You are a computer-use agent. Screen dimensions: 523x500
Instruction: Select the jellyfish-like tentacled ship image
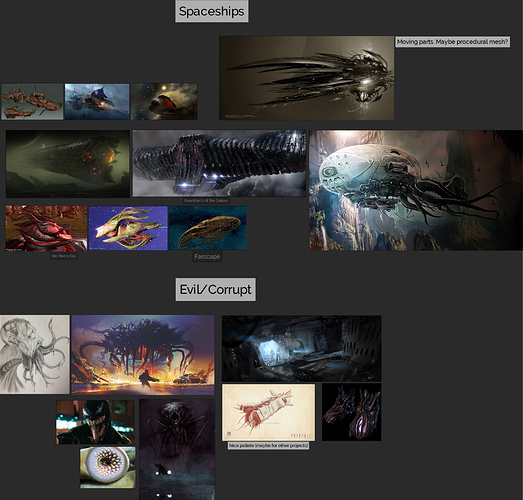(x=416, y=190)
